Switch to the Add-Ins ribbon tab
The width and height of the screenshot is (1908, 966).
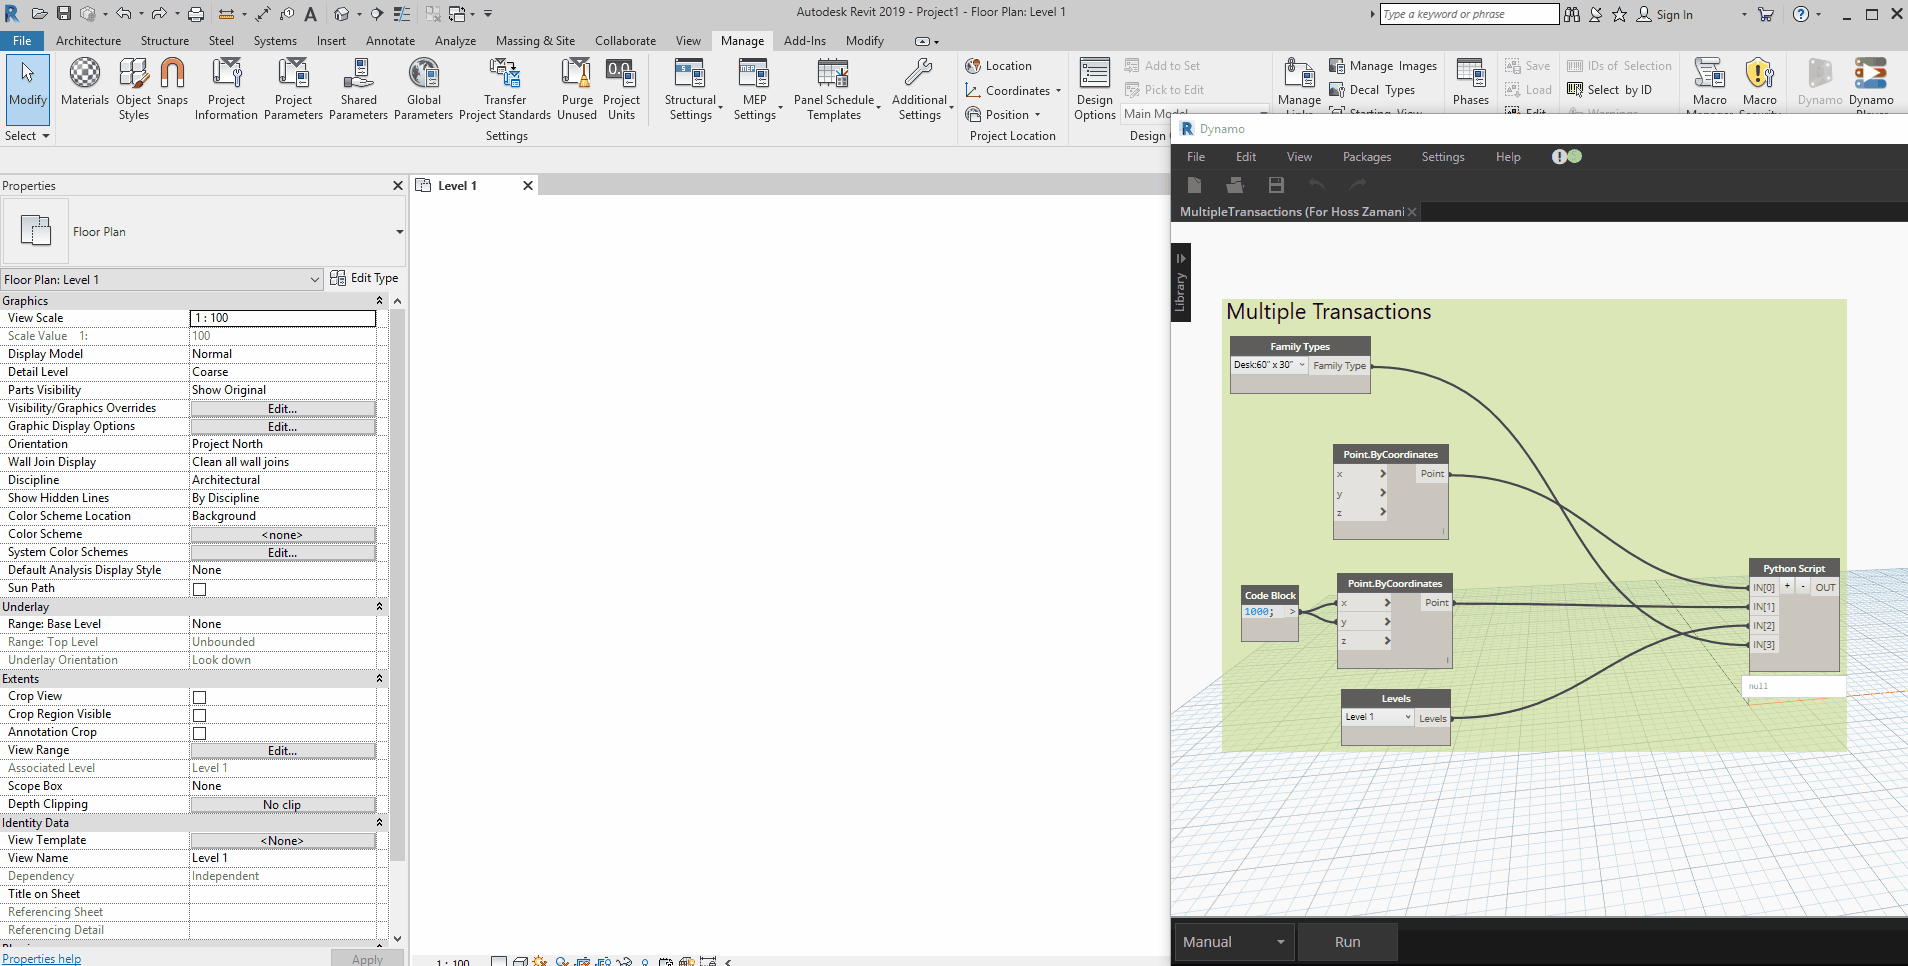804,41
